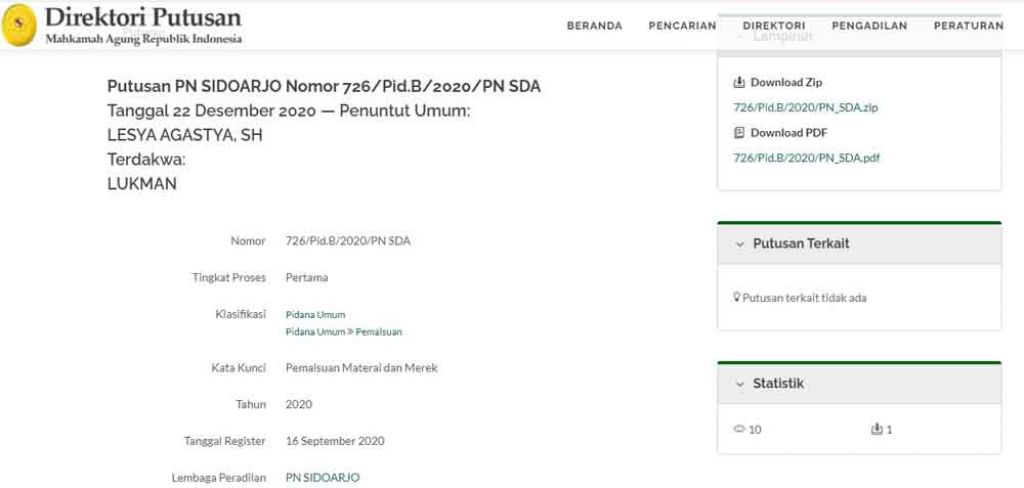The width and height of the screenshot is (1024, 488).
Task: Select the Tahun value 2020
Action: pos(298,404)
